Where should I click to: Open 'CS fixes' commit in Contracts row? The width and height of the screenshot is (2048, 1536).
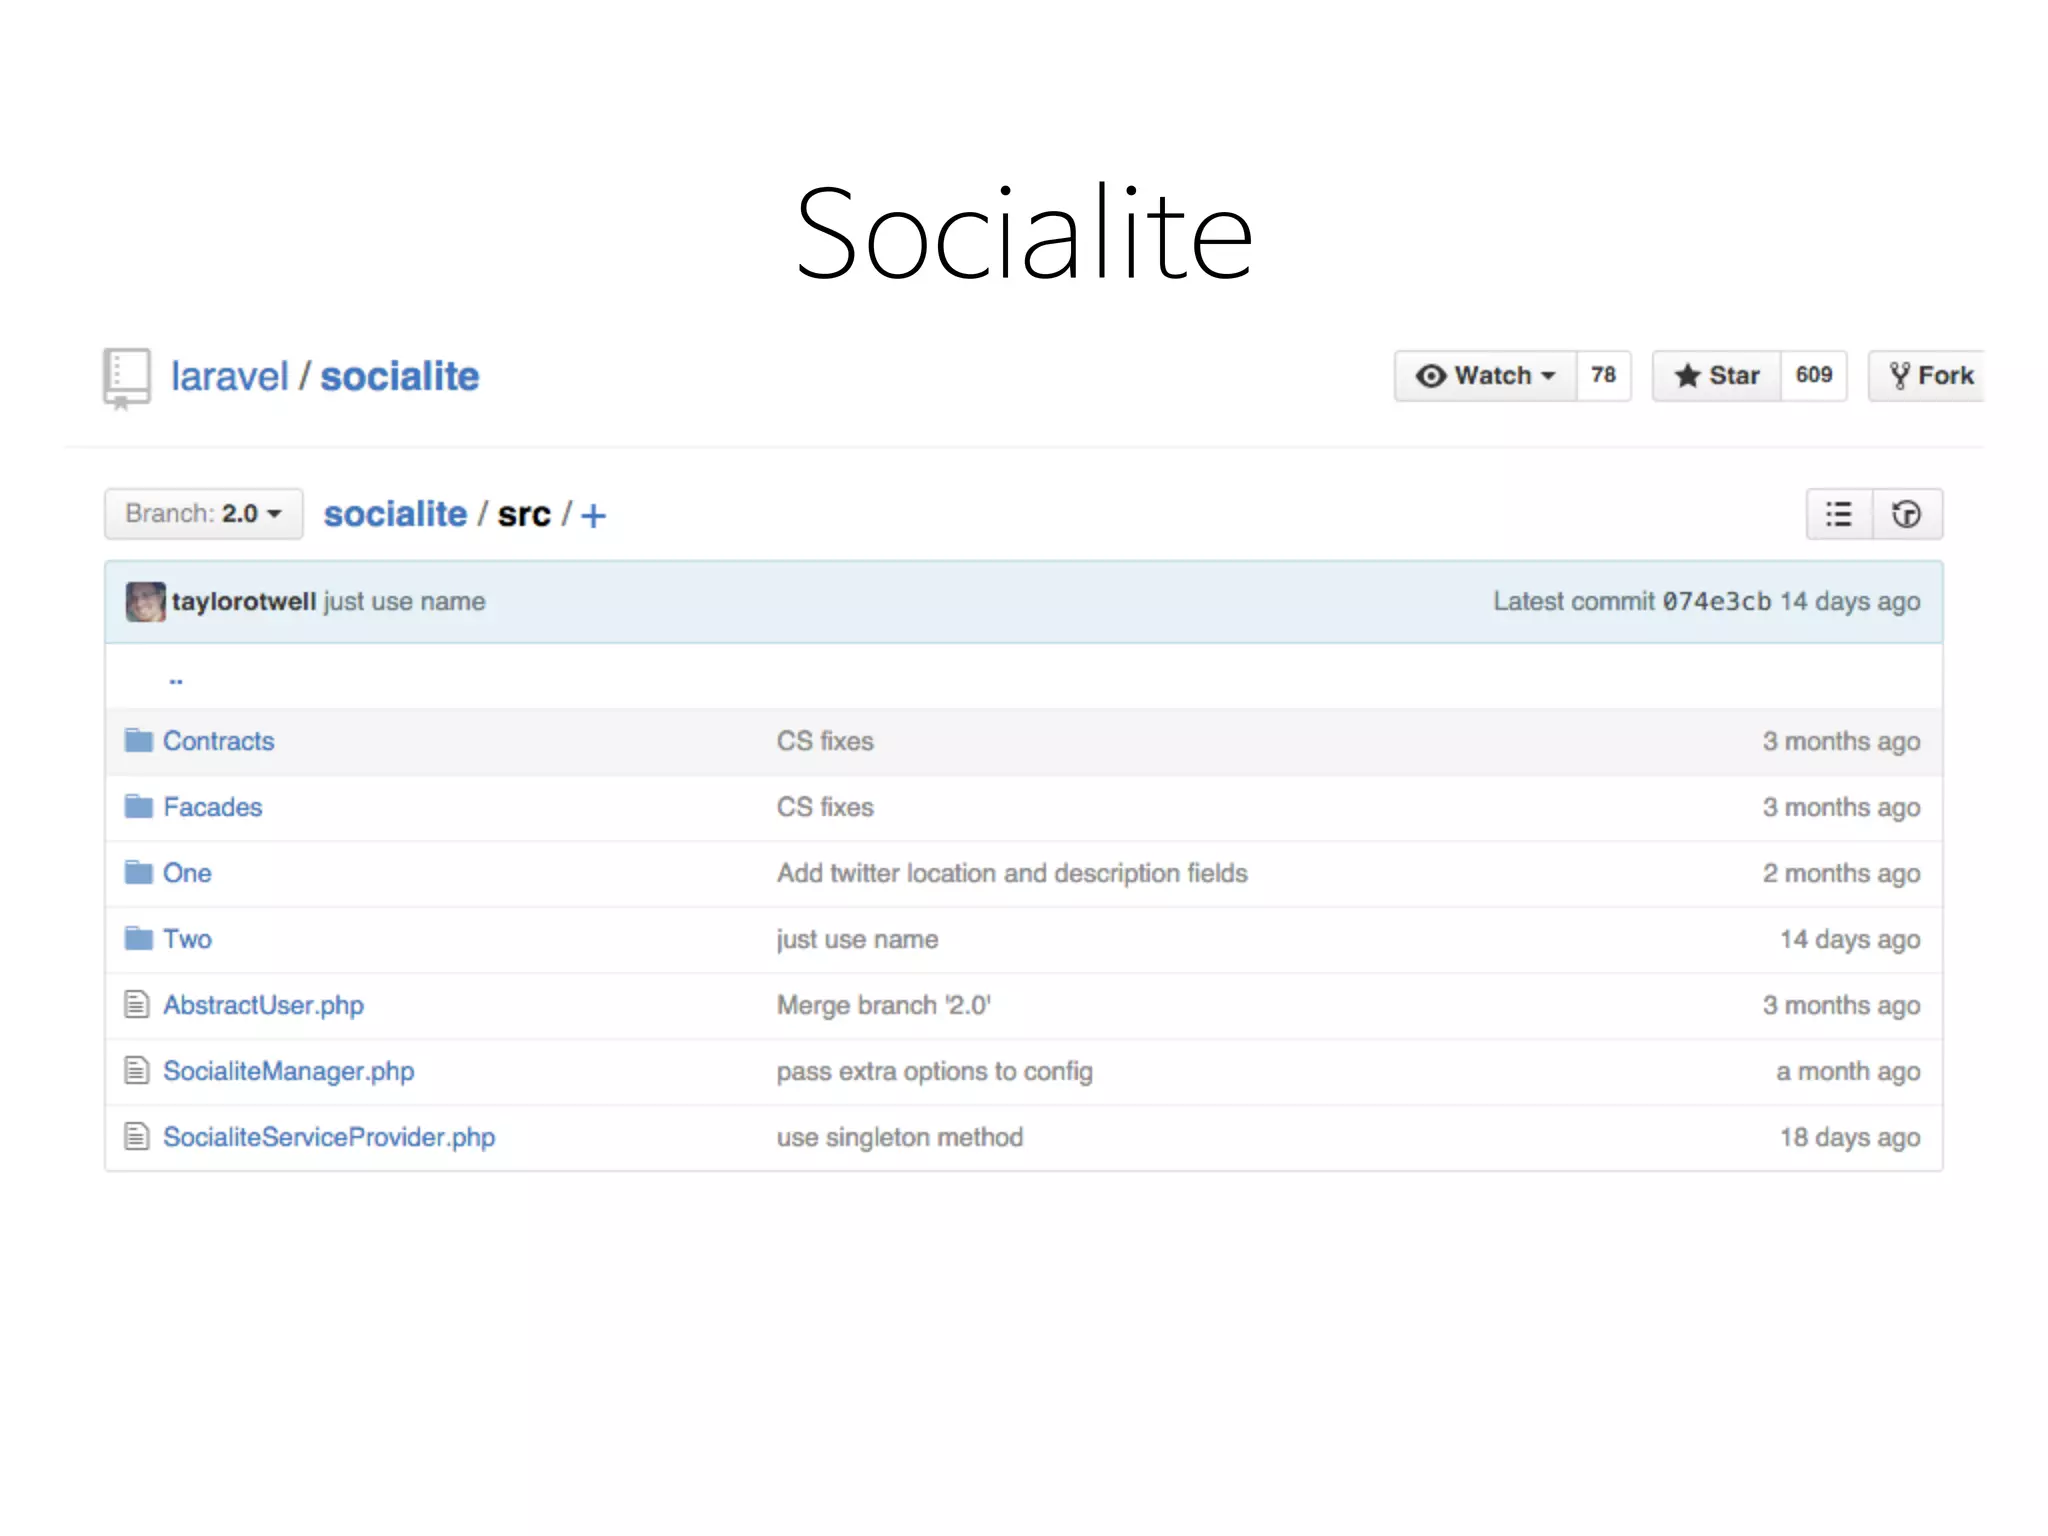pos(825,741)
